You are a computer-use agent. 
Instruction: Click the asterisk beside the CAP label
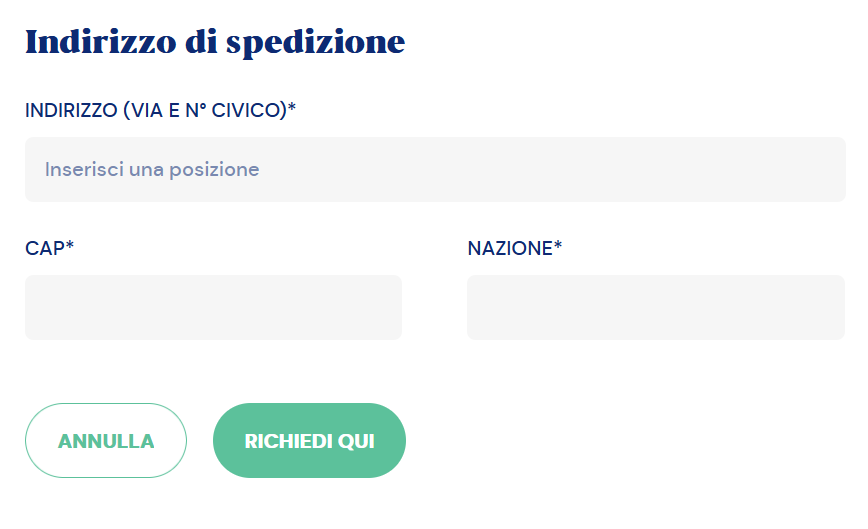[70, 246]
